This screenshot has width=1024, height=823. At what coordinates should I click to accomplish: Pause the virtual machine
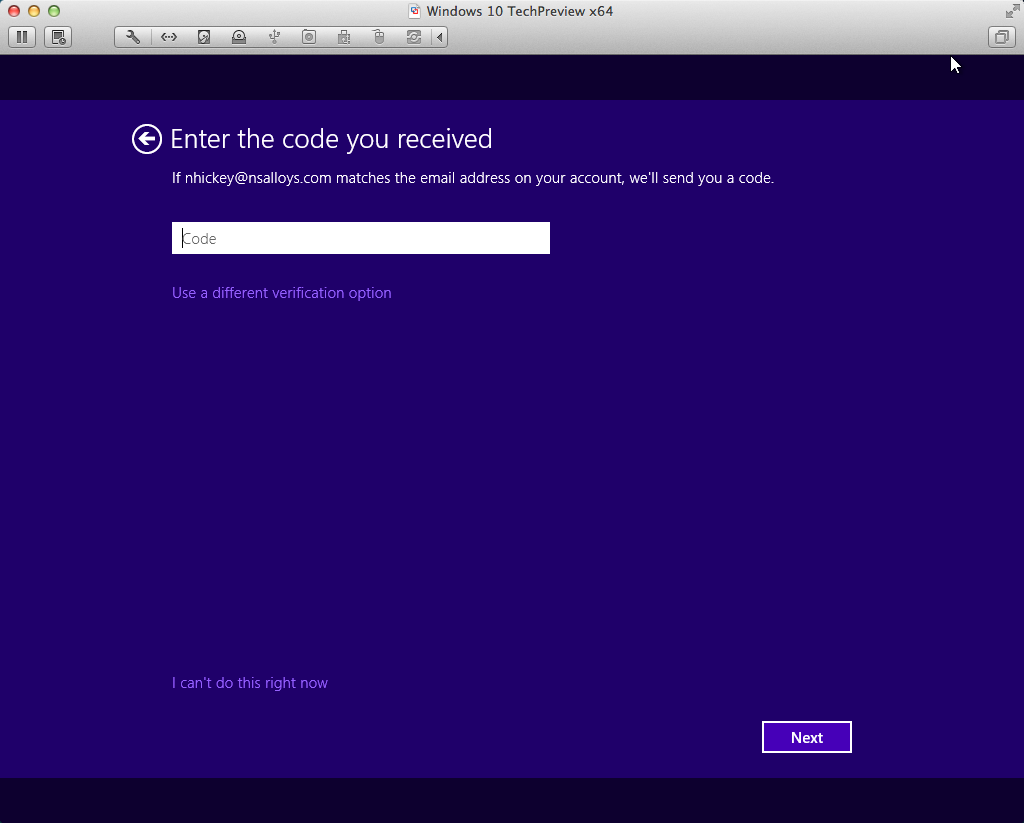22,37
